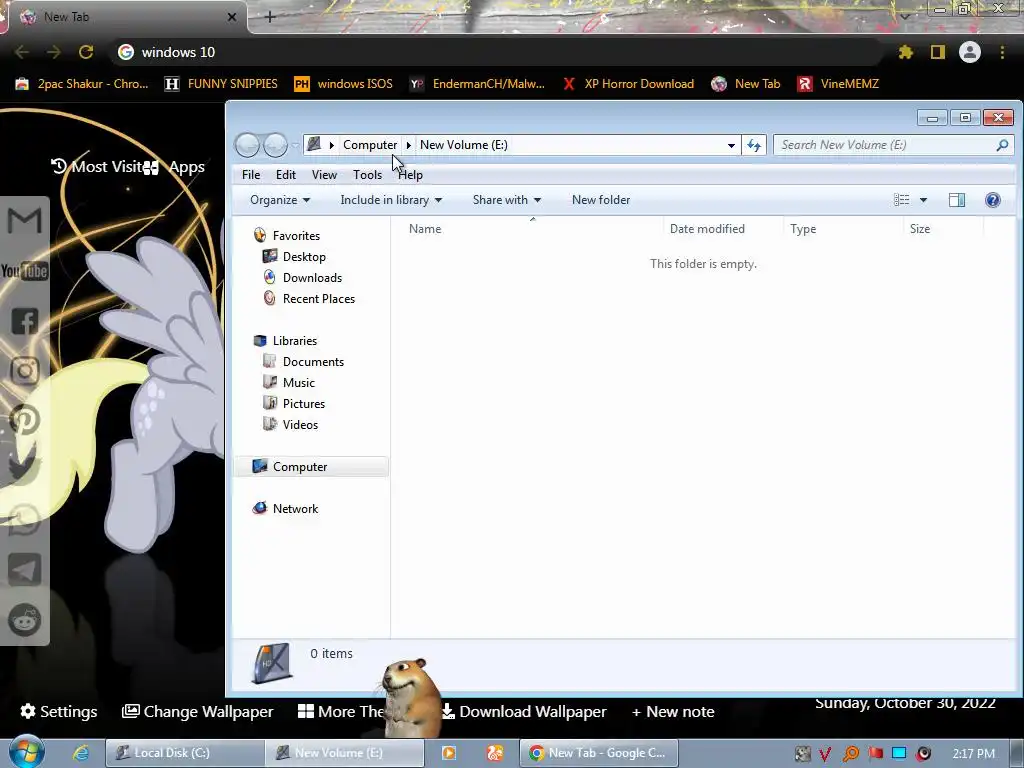Open the view options dropdown arrow

coord(923,200)
